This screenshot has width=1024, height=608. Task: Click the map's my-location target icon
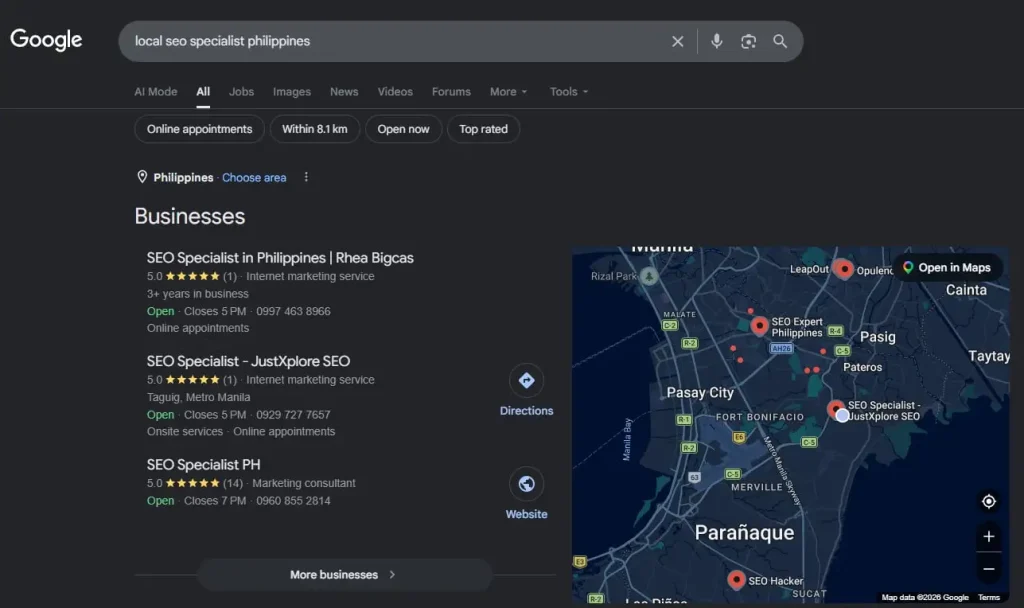tap(989, 501)
